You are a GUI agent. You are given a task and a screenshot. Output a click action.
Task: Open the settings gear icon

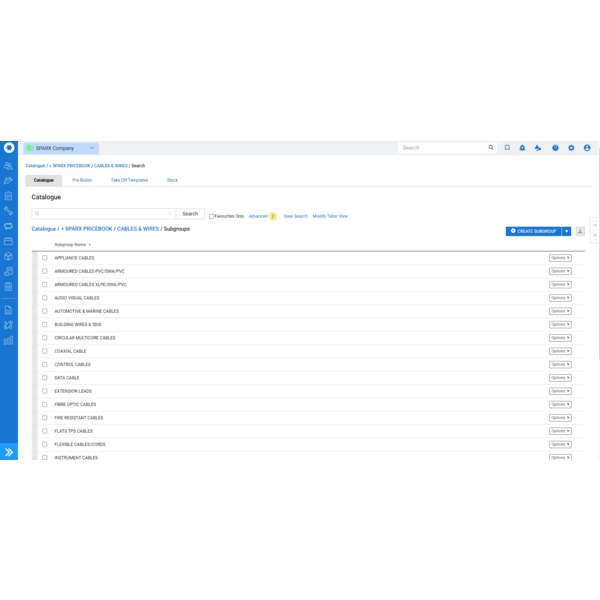pos(571,148)
